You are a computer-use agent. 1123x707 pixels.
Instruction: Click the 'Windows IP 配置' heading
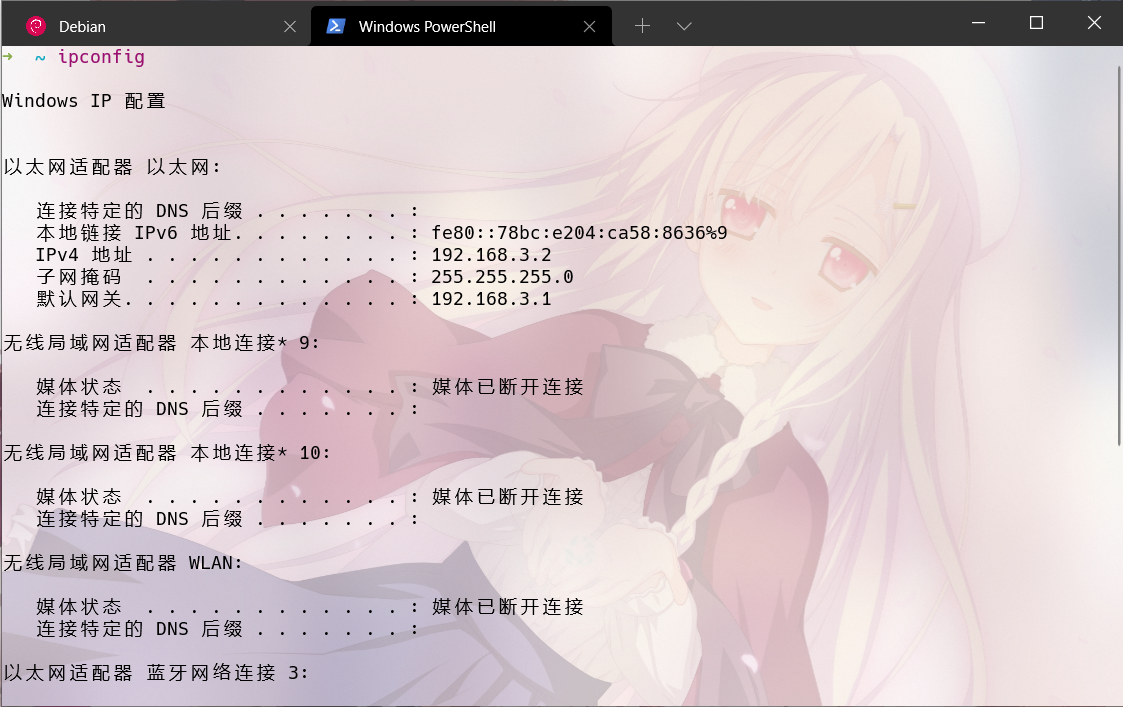(x=84, y=101)
